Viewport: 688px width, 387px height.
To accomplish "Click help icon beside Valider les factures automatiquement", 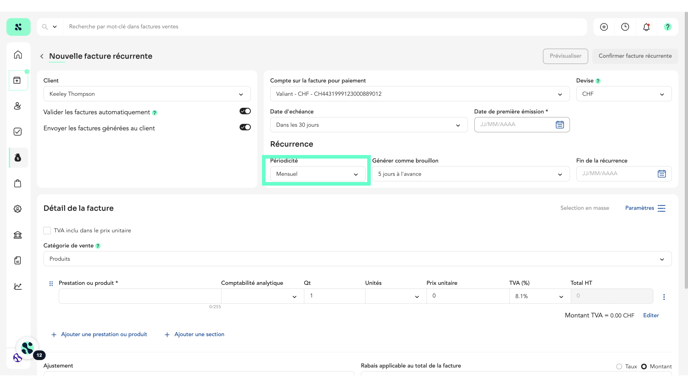I will click(x=154, y=113).
